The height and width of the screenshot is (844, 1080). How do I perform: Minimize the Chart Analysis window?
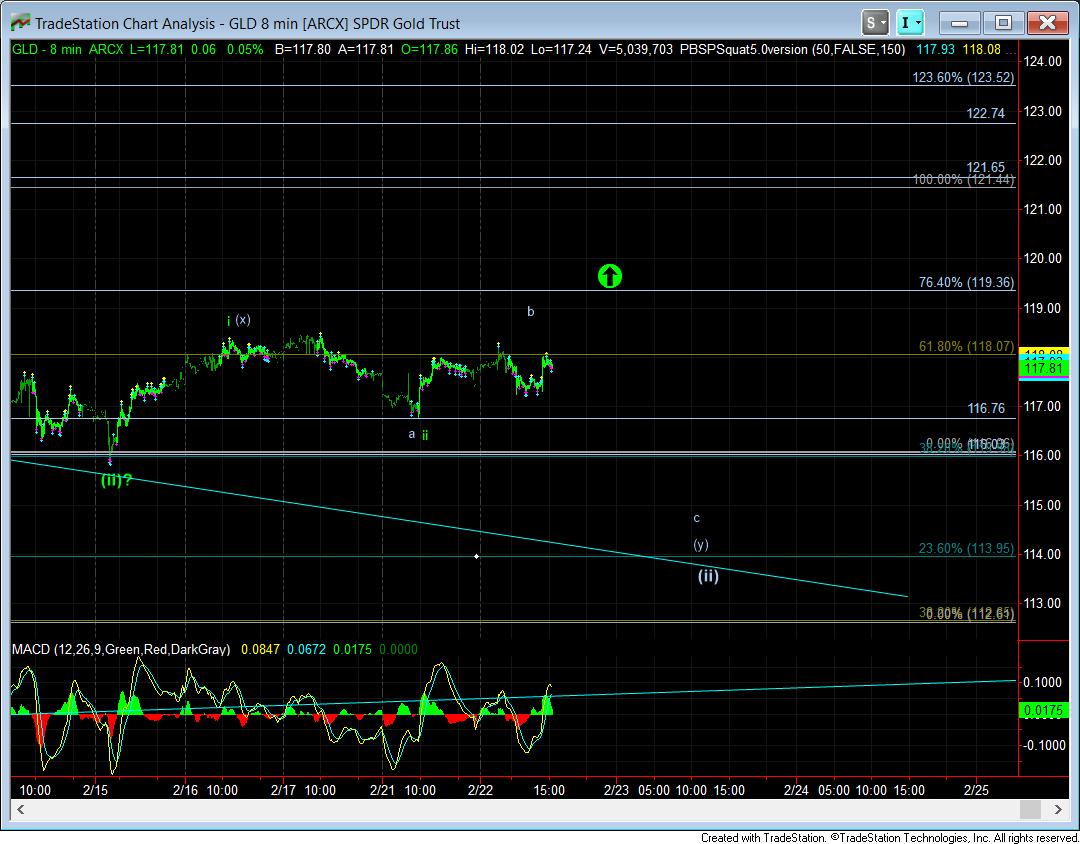(959, 23)
